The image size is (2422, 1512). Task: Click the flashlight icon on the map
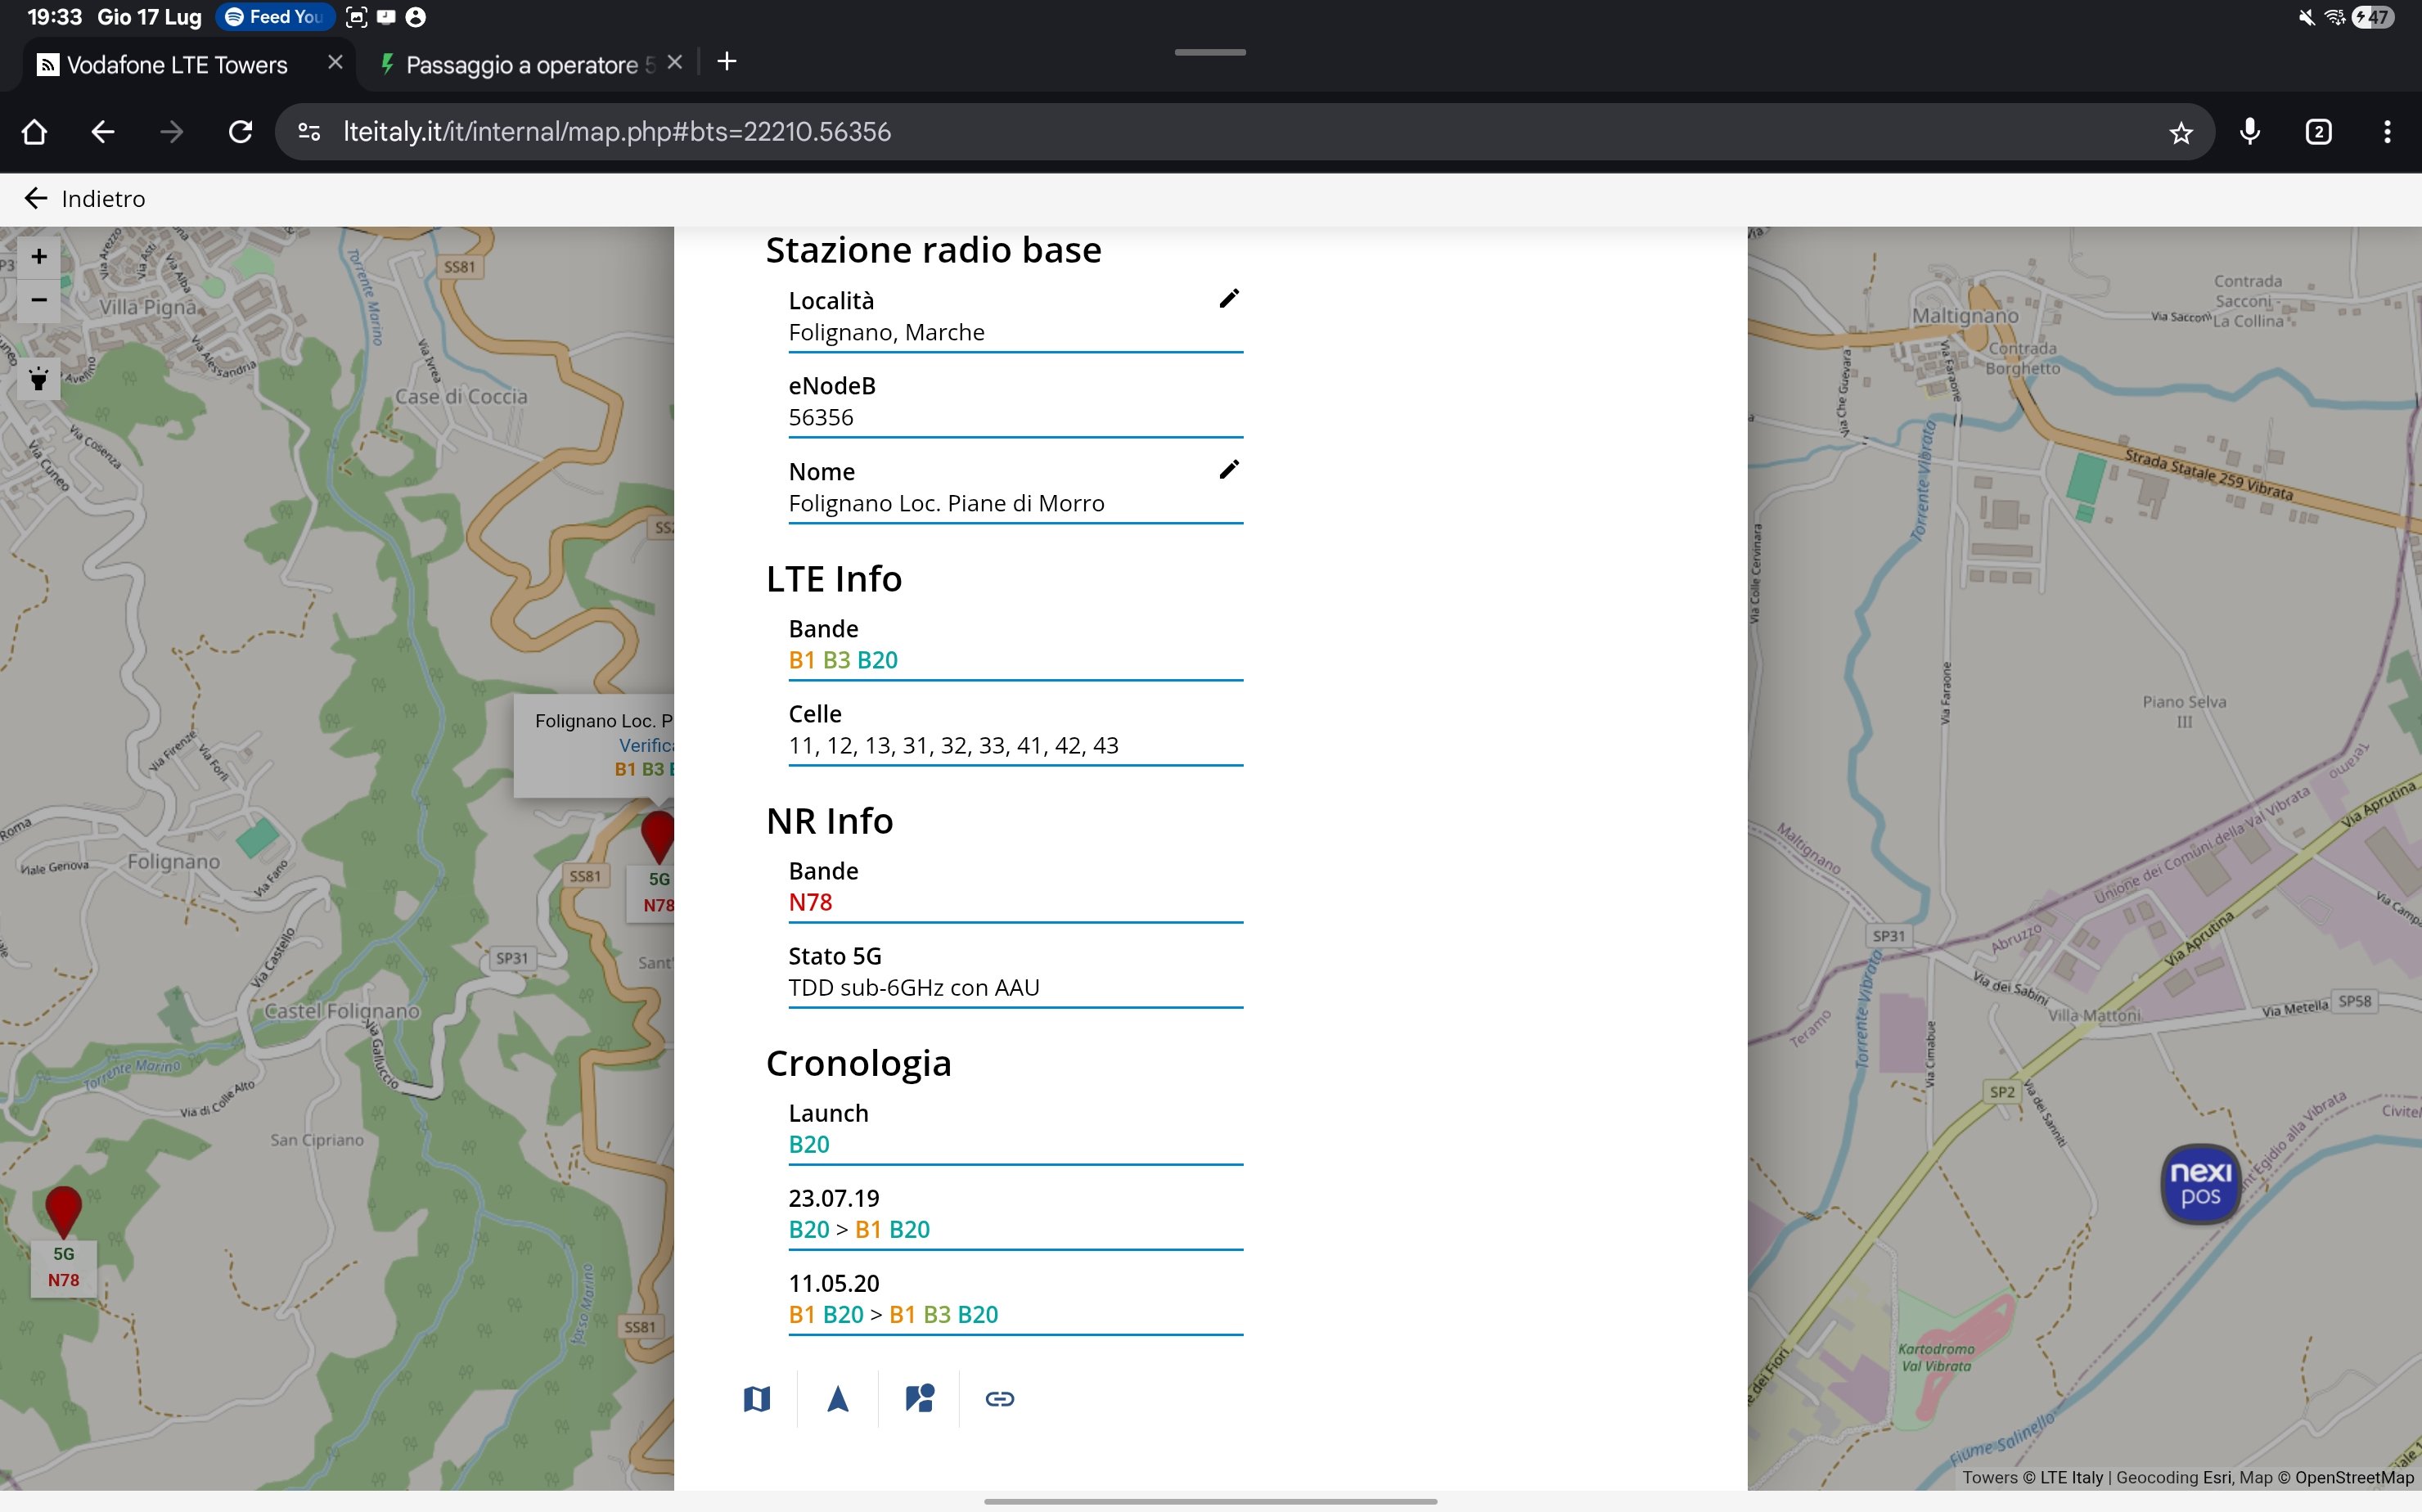[38, 379]
